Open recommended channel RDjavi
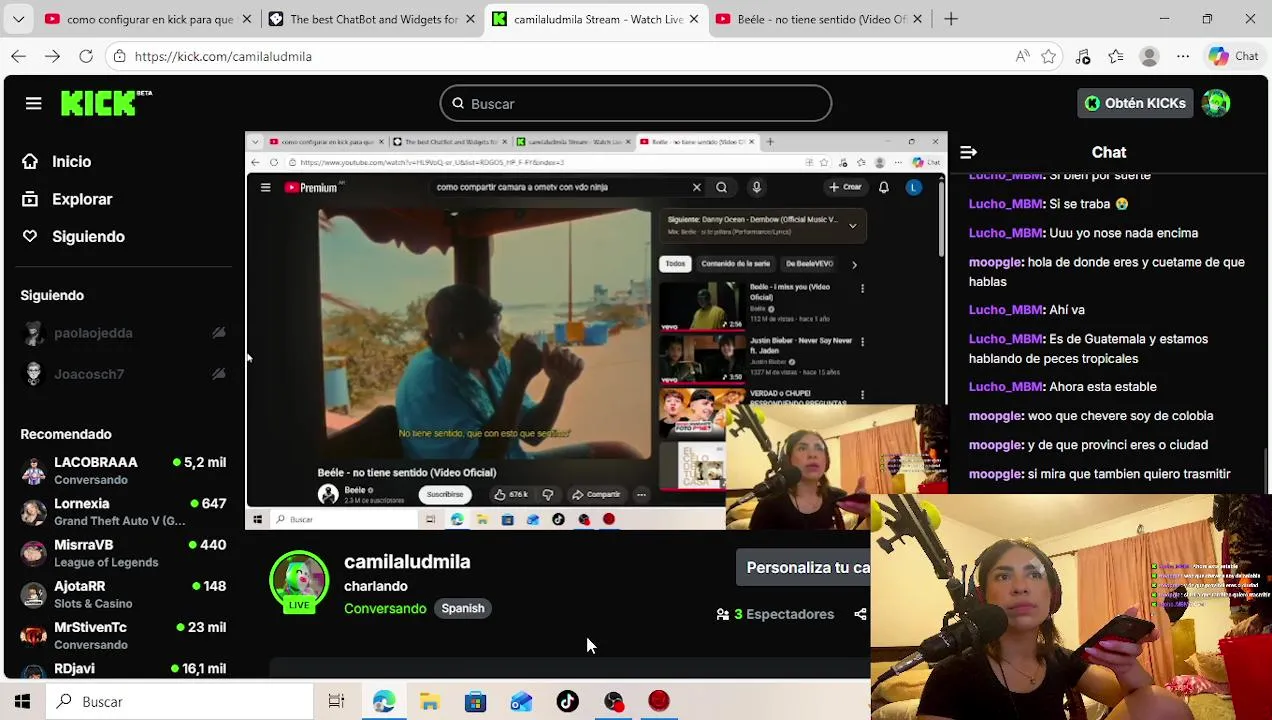1272x720 pixels. [124, 668]
